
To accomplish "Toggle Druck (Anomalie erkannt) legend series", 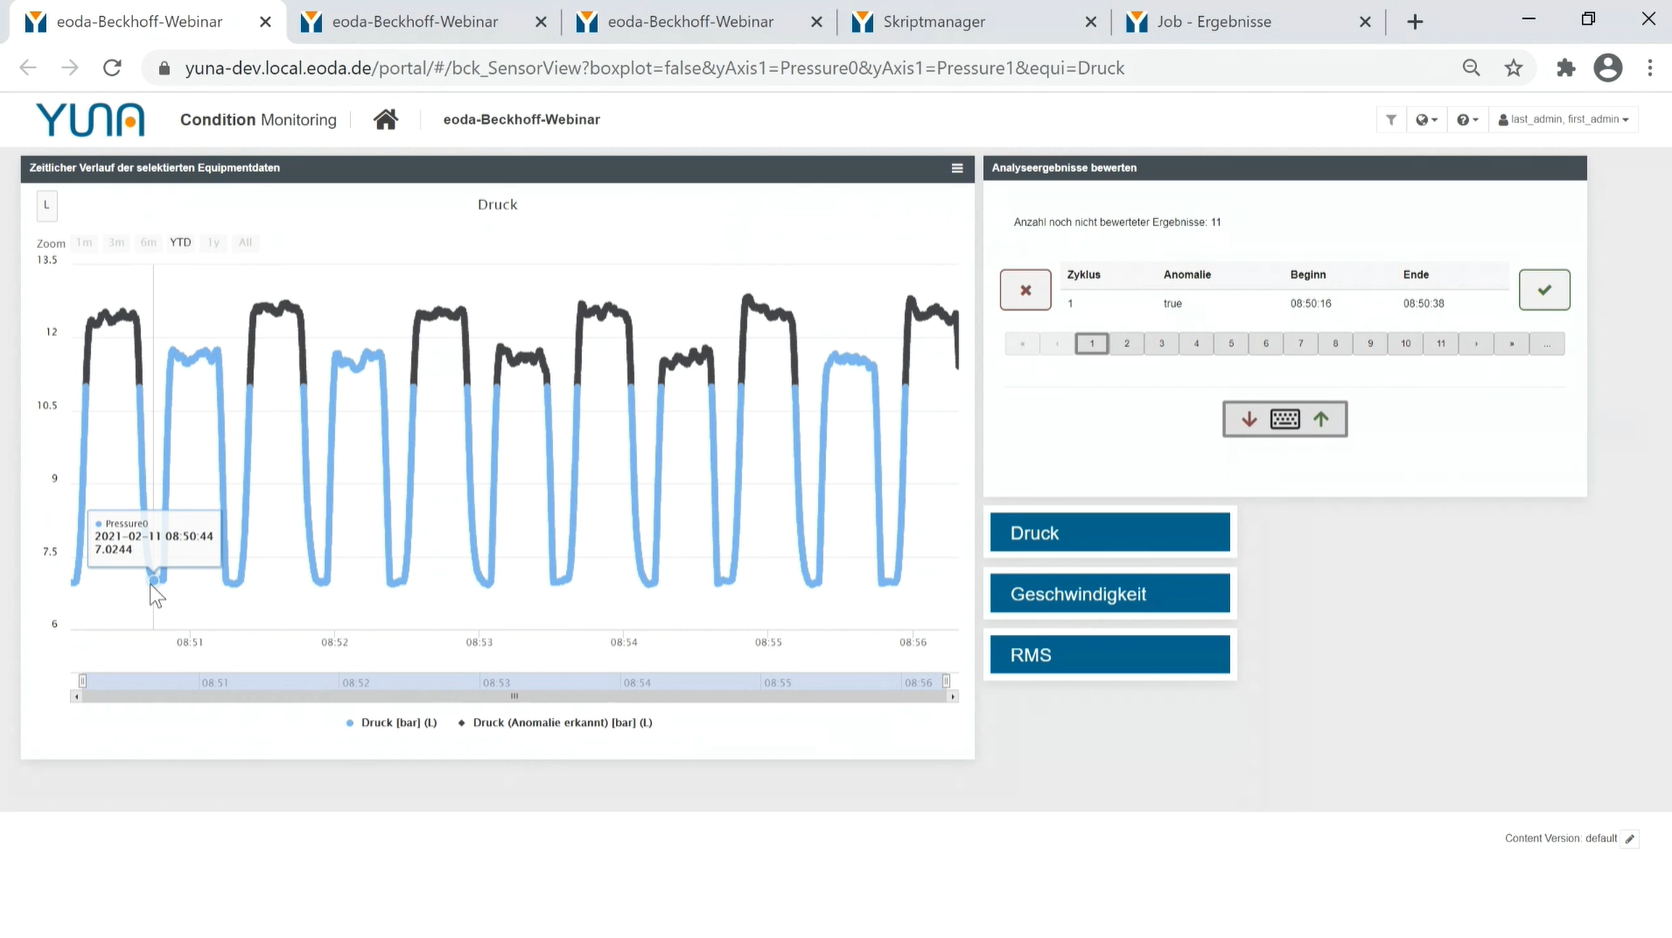I will [555, 723].
